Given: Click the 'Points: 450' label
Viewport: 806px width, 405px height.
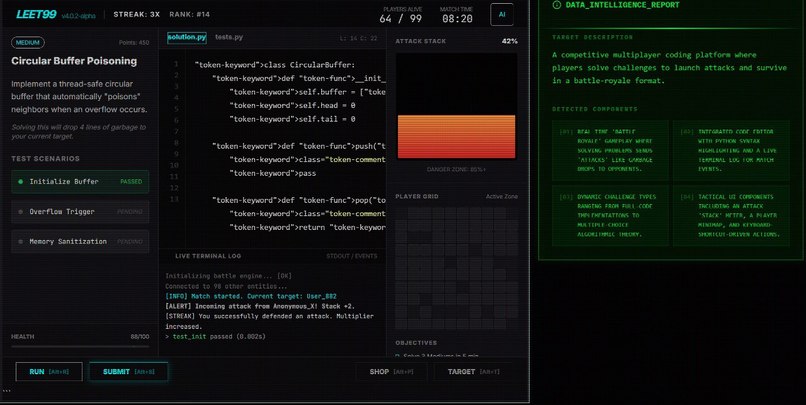Looking at the screenshot, I should coord(134,43).
